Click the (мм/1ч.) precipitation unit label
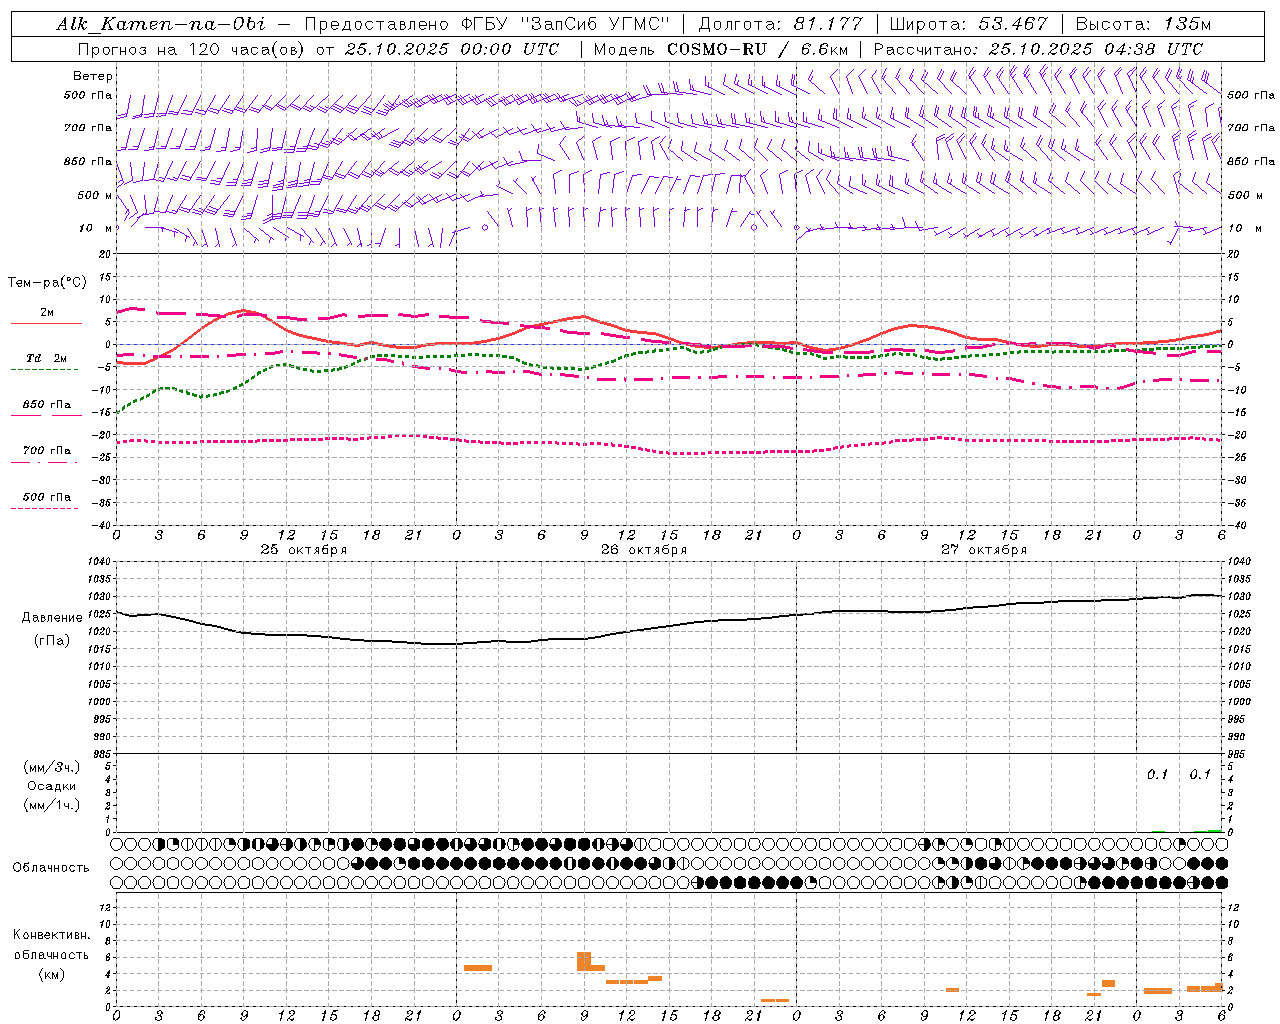Screen dimensions: 1280x1024 point(52,805)
